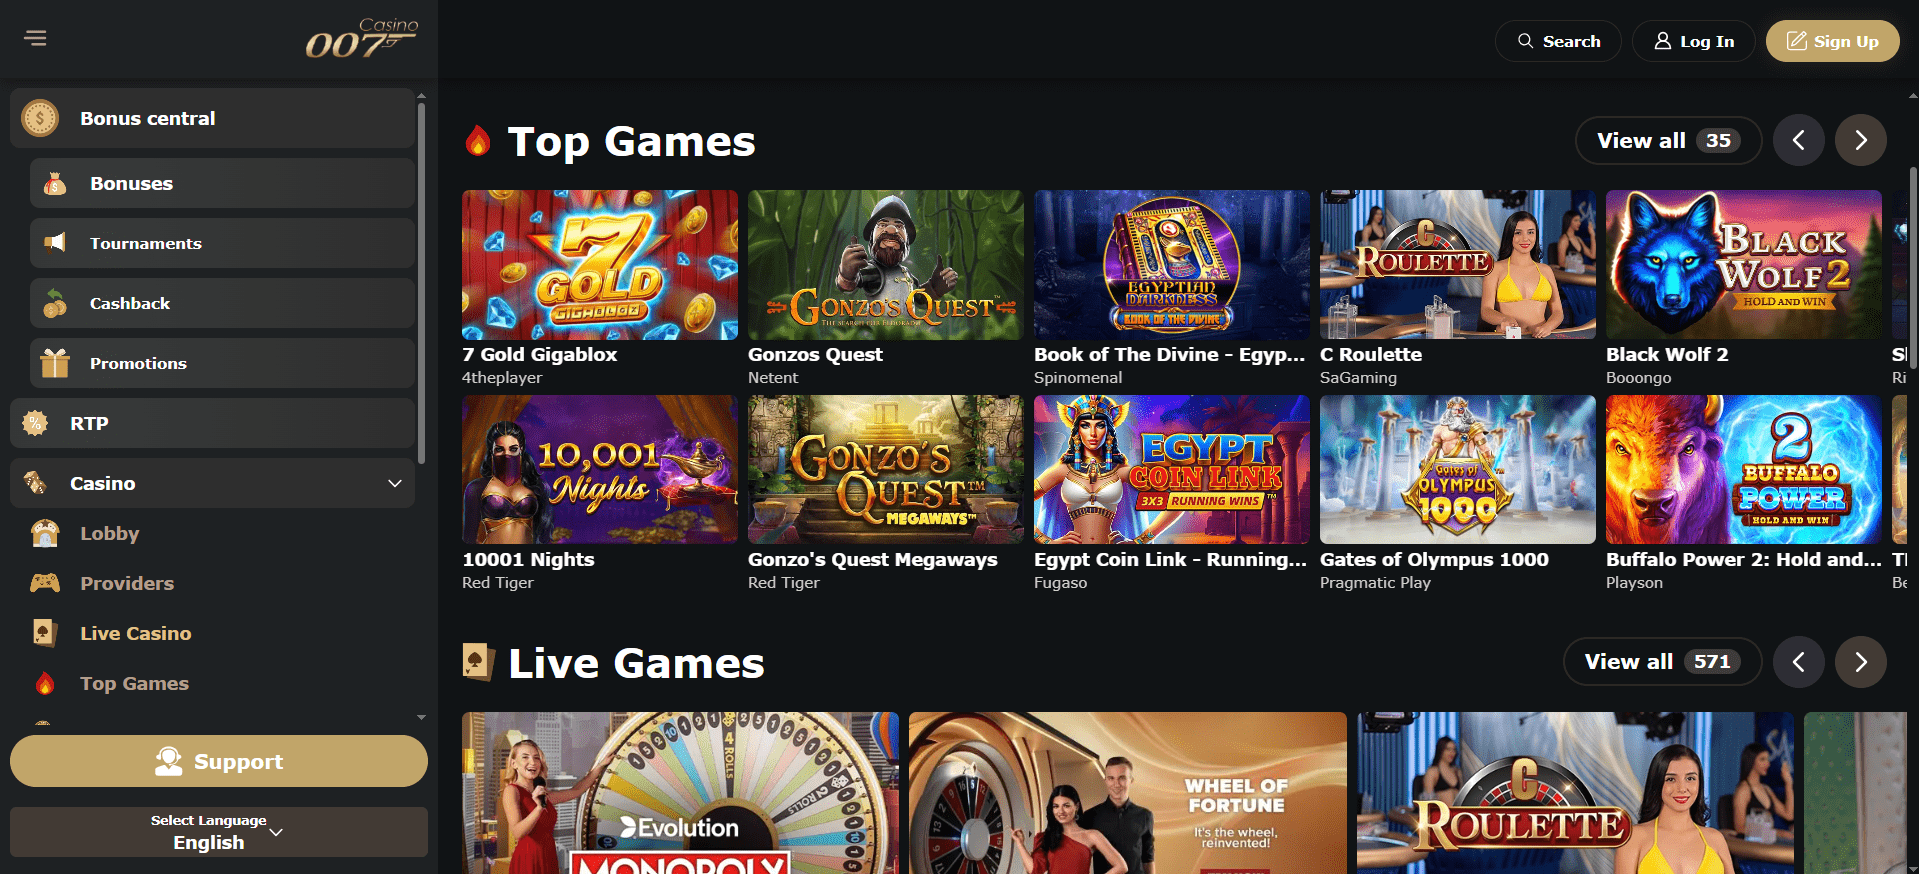Open the Search field
This screenshot has width=1919, height=874.
[1558, 41]
